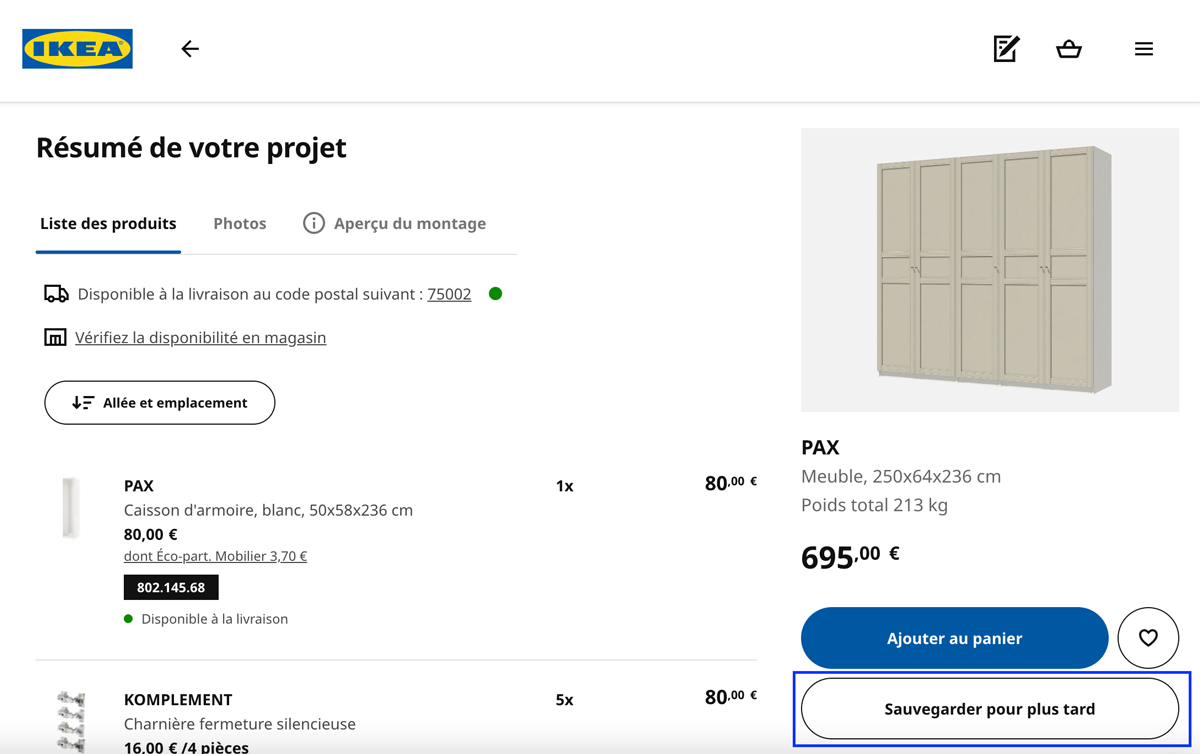The height and width of the screenshot is (754, 1200).
Task: Click Meuble, 250x64x236 cm text
Action: (x=901, y=477)
